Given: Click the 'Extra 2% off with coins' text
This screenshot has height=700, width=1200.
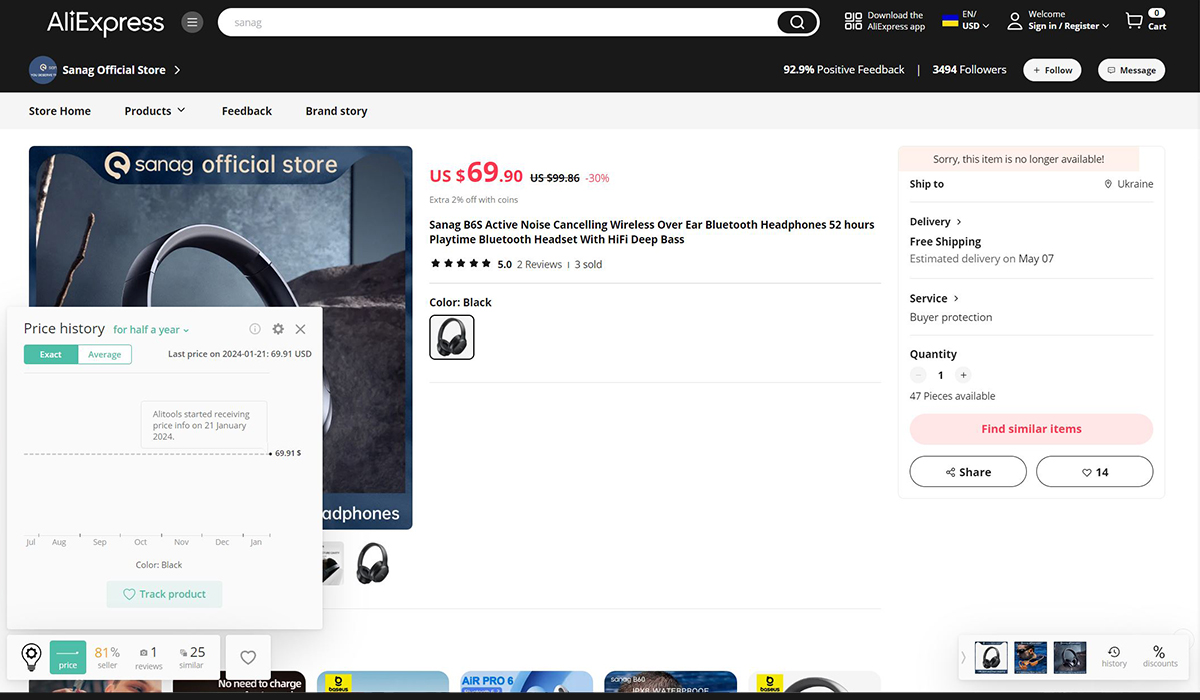Looking at the screenshot, I should point(474,200).
